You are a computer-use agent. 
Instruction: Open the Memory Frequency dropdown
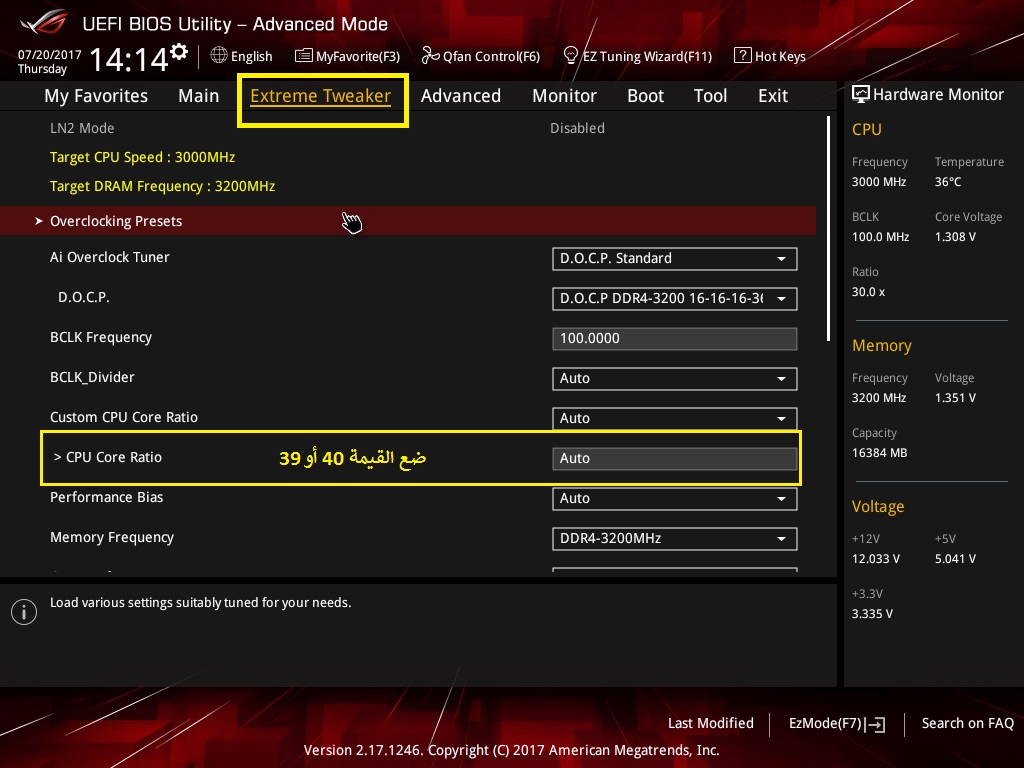[675, 538]
